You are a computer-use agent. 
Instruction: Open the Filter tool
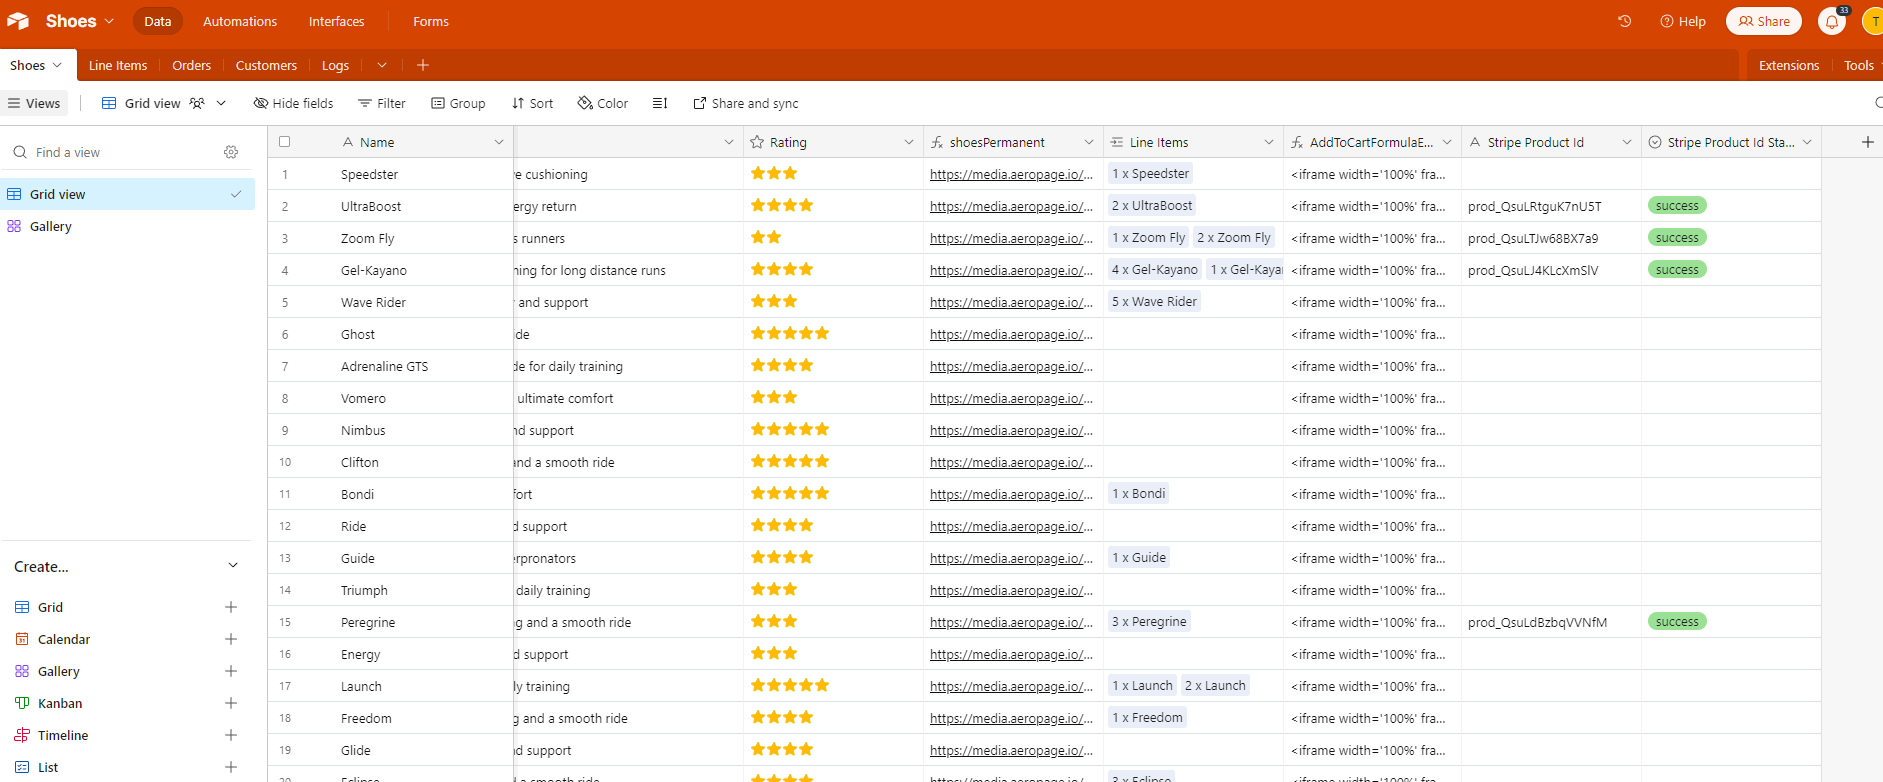(x=382, y=103)
